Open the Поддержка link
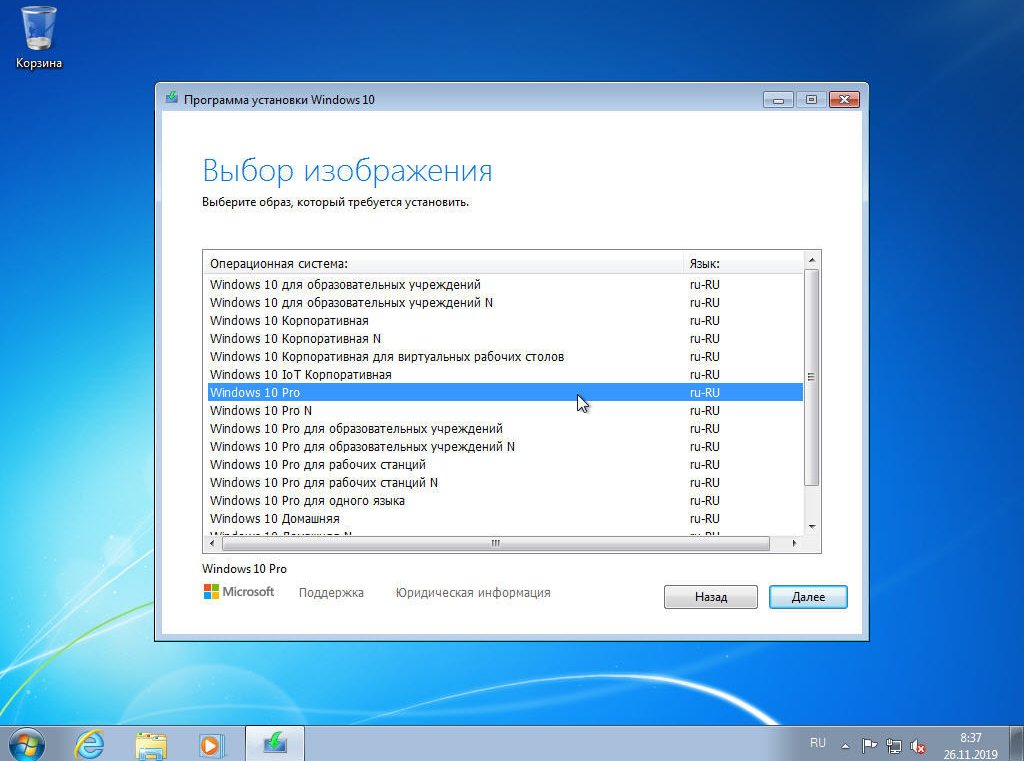The width and height of the screenshot is (1024, 761). pos(331,593)
